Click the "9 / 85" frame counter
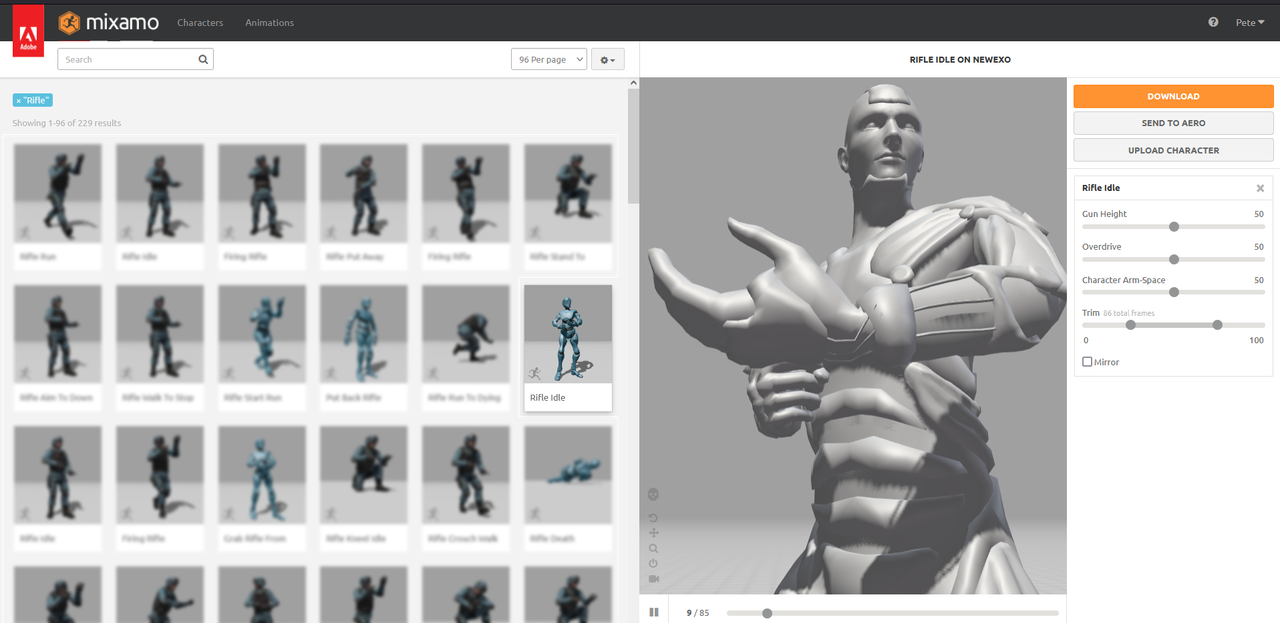The image size is (1280, 623). coord(698,613)
